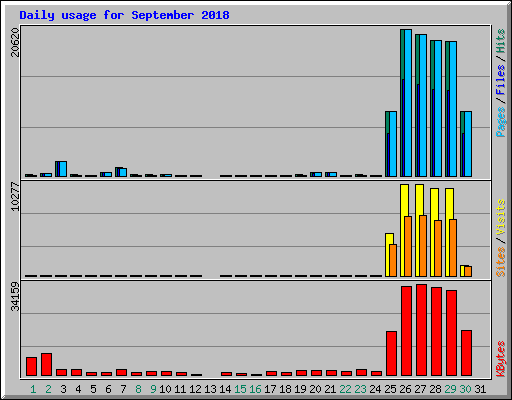Click day 29 on the x-axis
This screenshot has width=512, height=400.
click(450, 389)
